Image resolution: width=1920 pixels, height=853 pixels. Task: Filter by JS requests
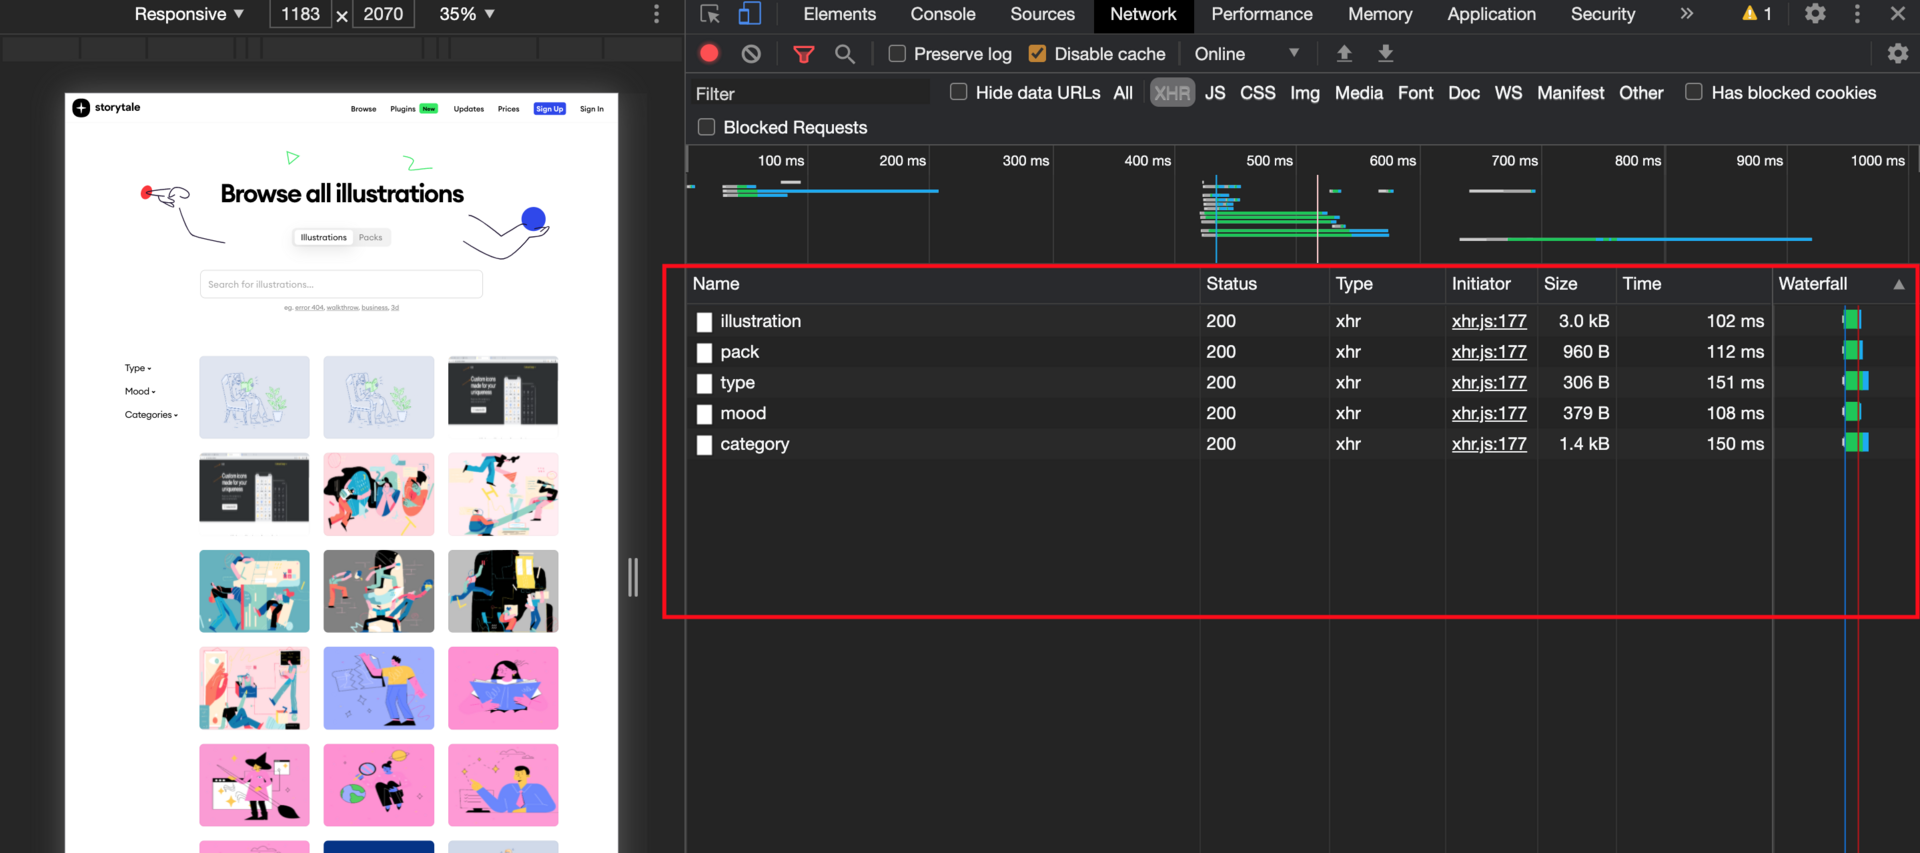[1215, 93]
